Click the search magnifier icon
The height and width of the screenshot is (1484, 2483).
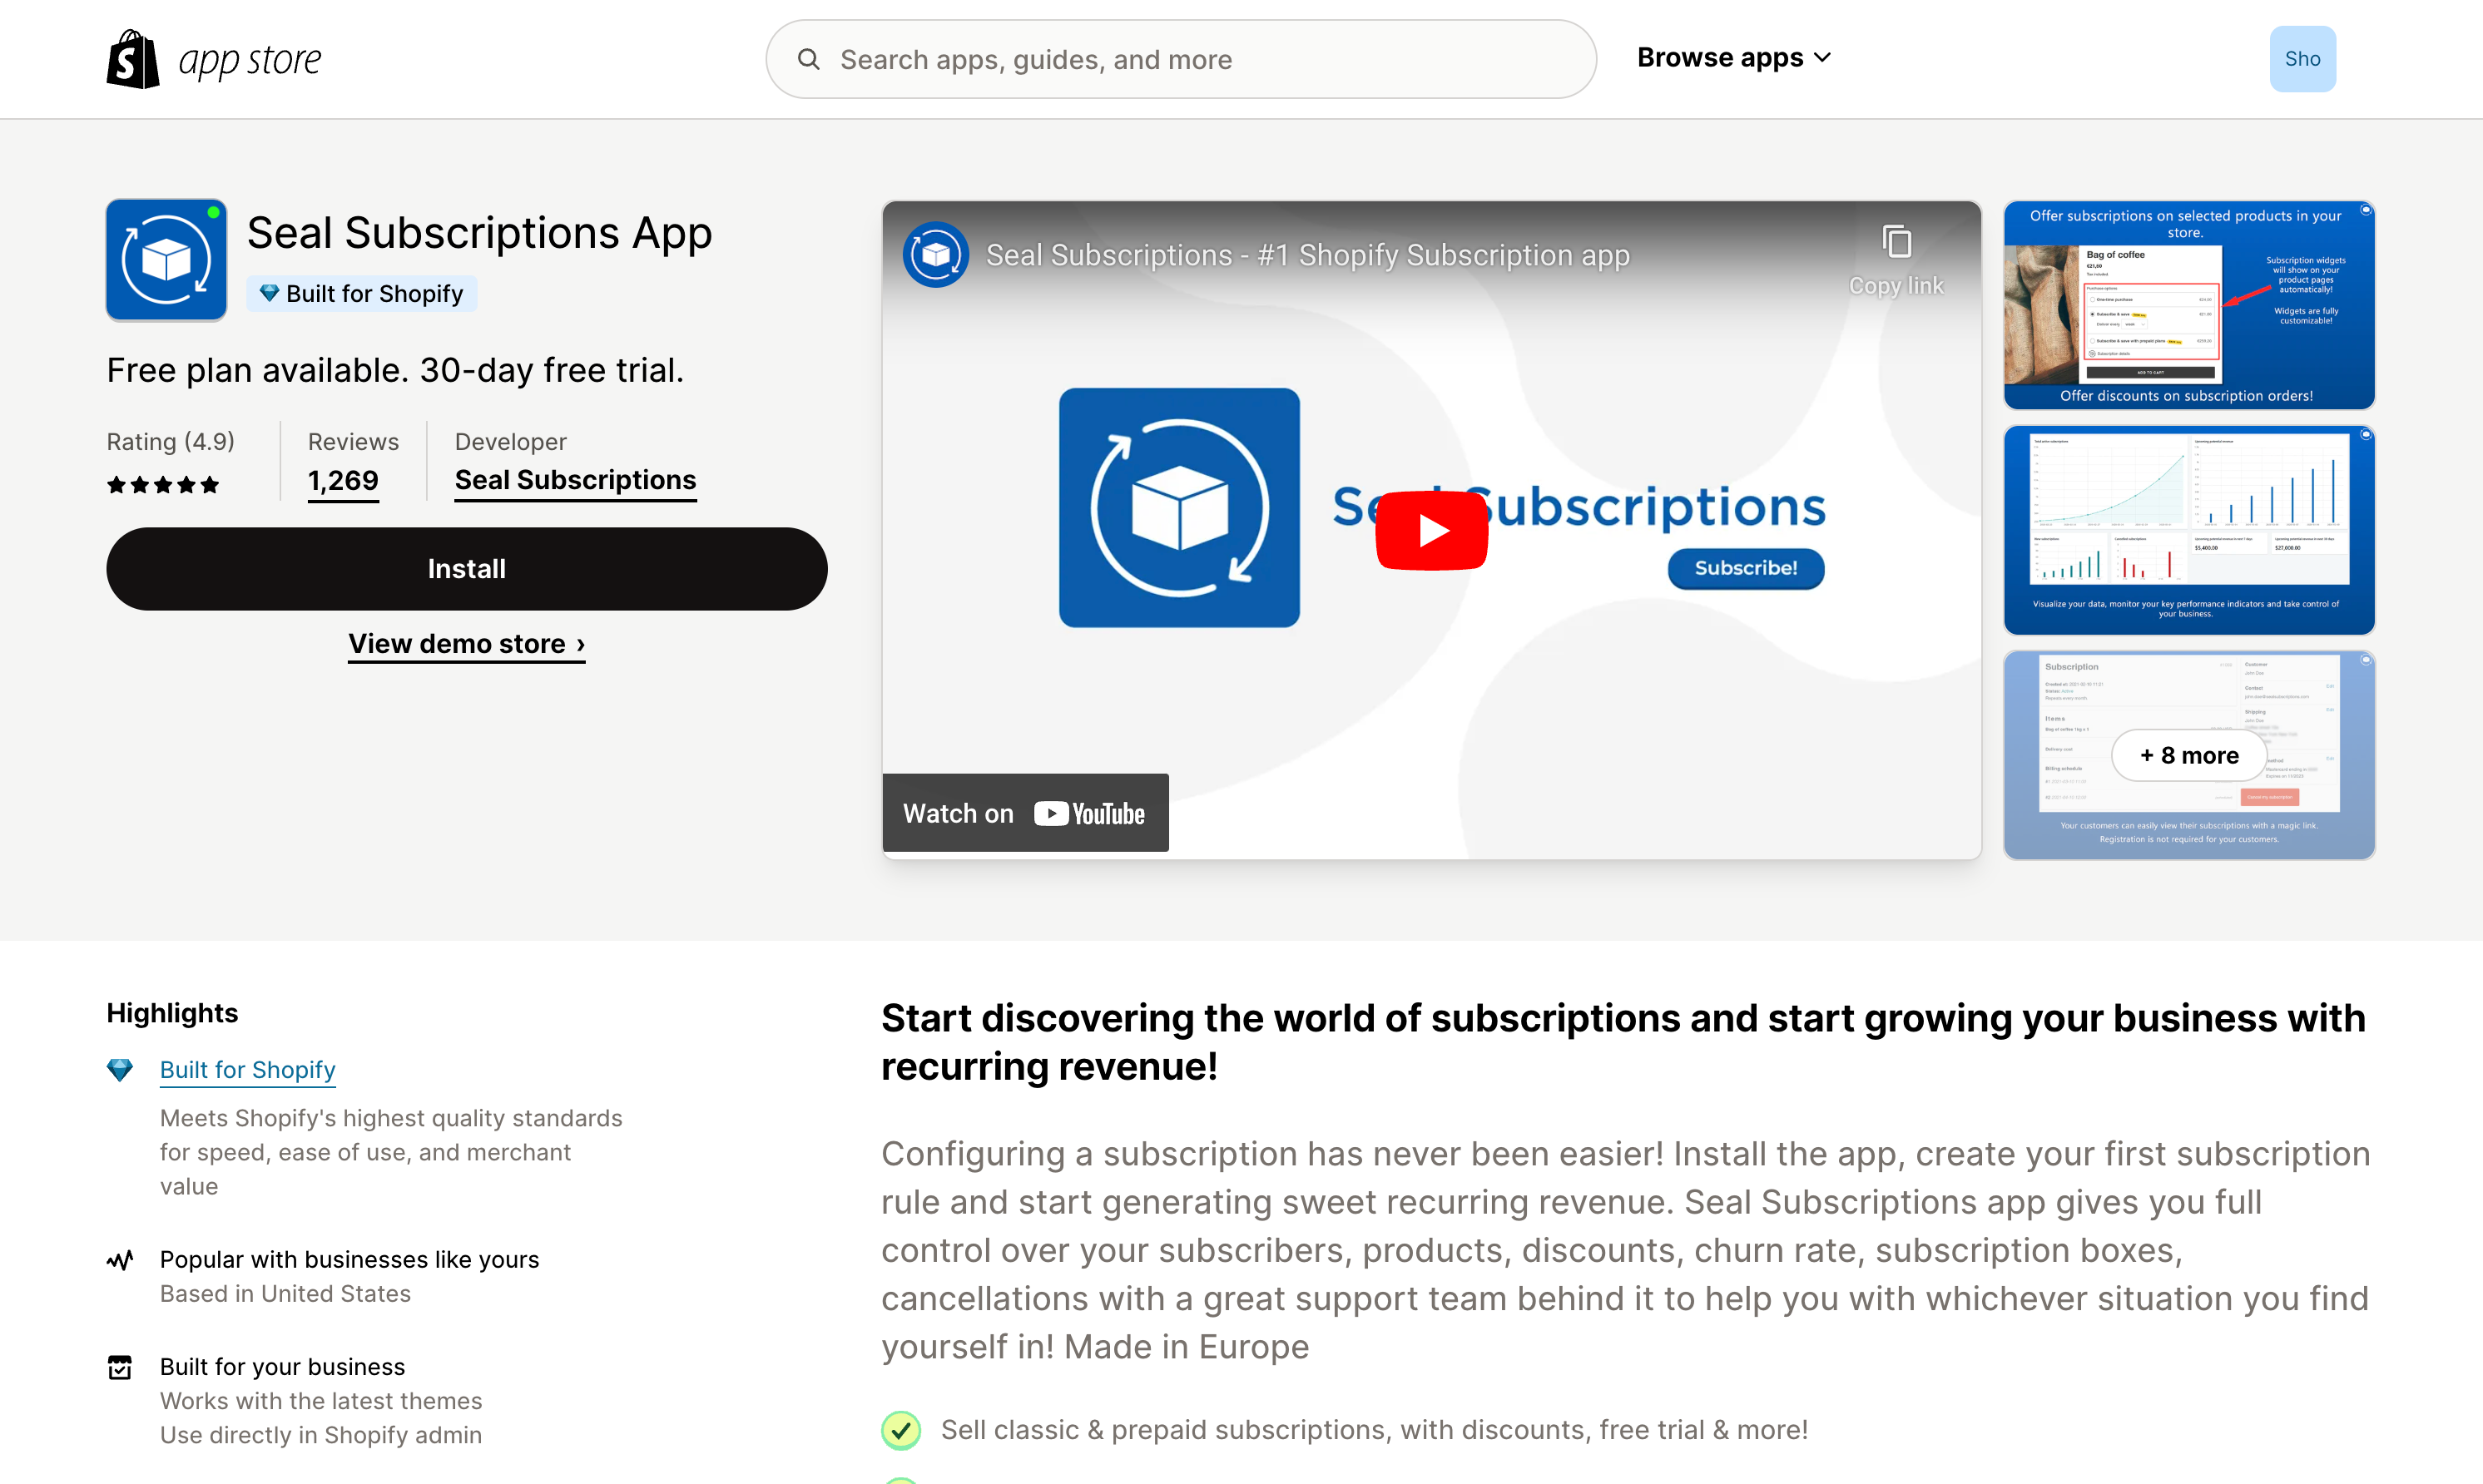pos(808,59)
